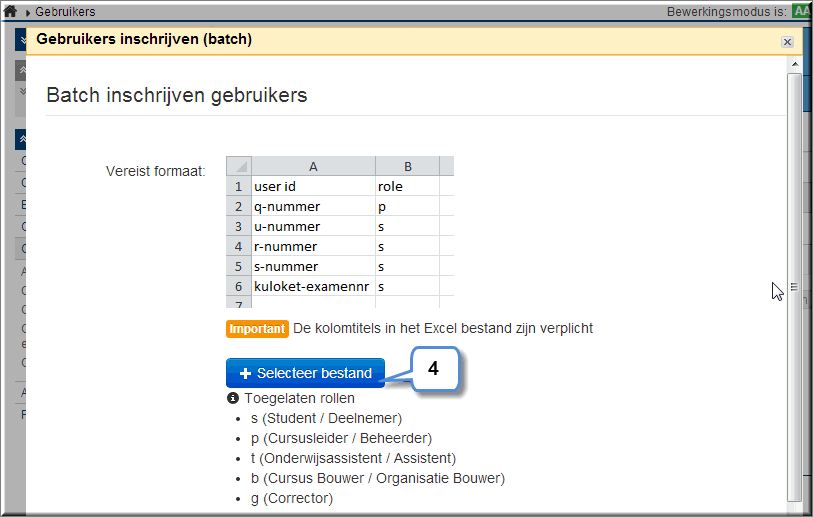This screenshot has height=517, width=813.
Task: Toggle the green Bewerkingsmodus edit mode switch
Action: click(802, 11)
